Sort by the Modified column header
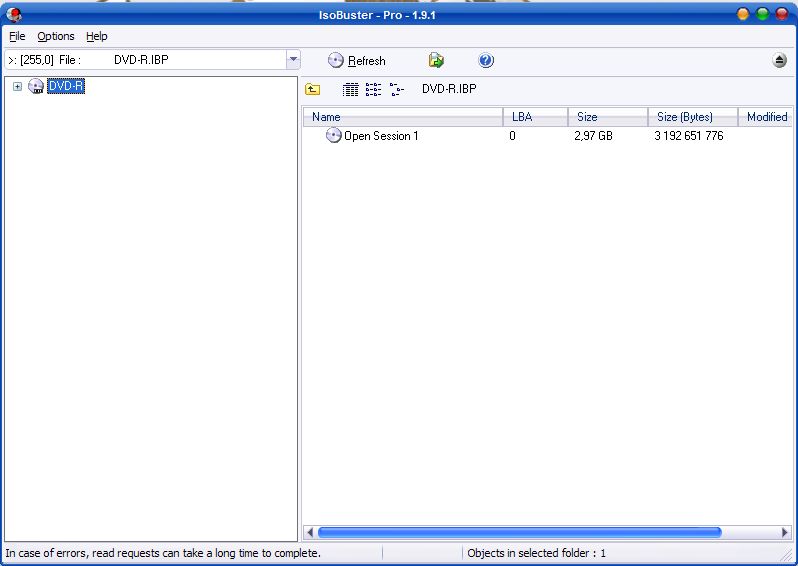This screenshot has height=566, width=798. coord(765,117)
